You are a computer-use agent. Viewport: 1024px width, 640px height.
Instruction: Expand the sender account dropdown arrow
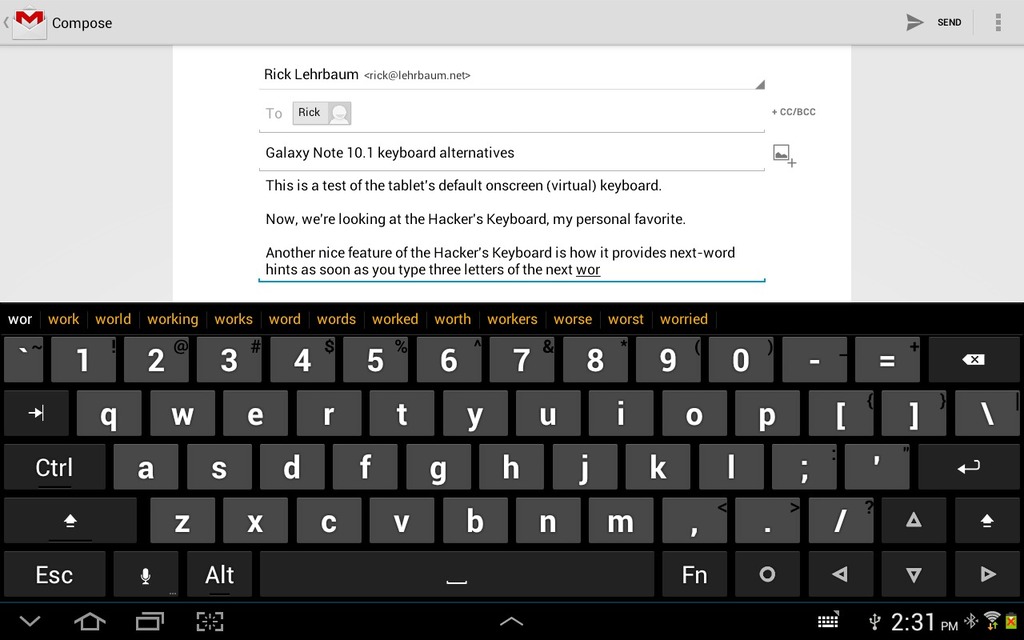tap(760, 84)
